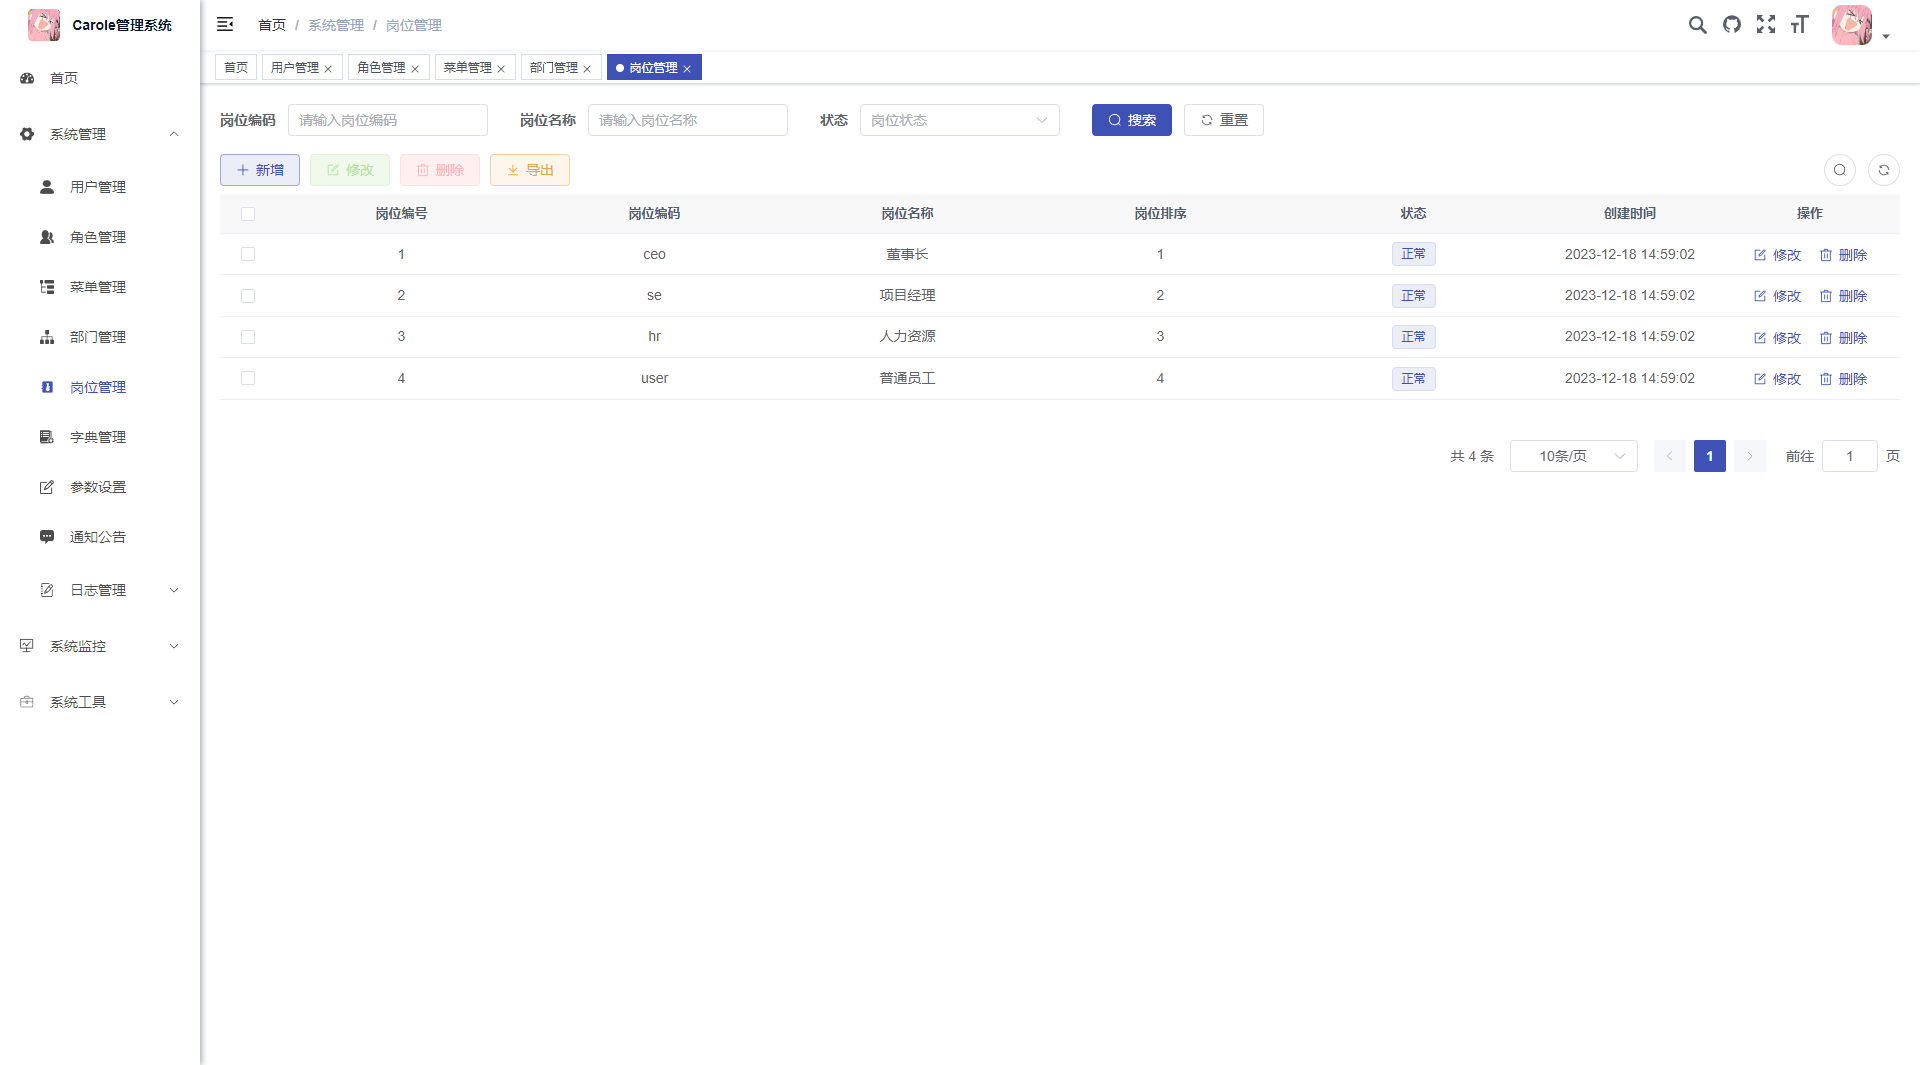Open 通知公告 in the sidebar
Viewport: 1920px width, 1065px height.
100,537
